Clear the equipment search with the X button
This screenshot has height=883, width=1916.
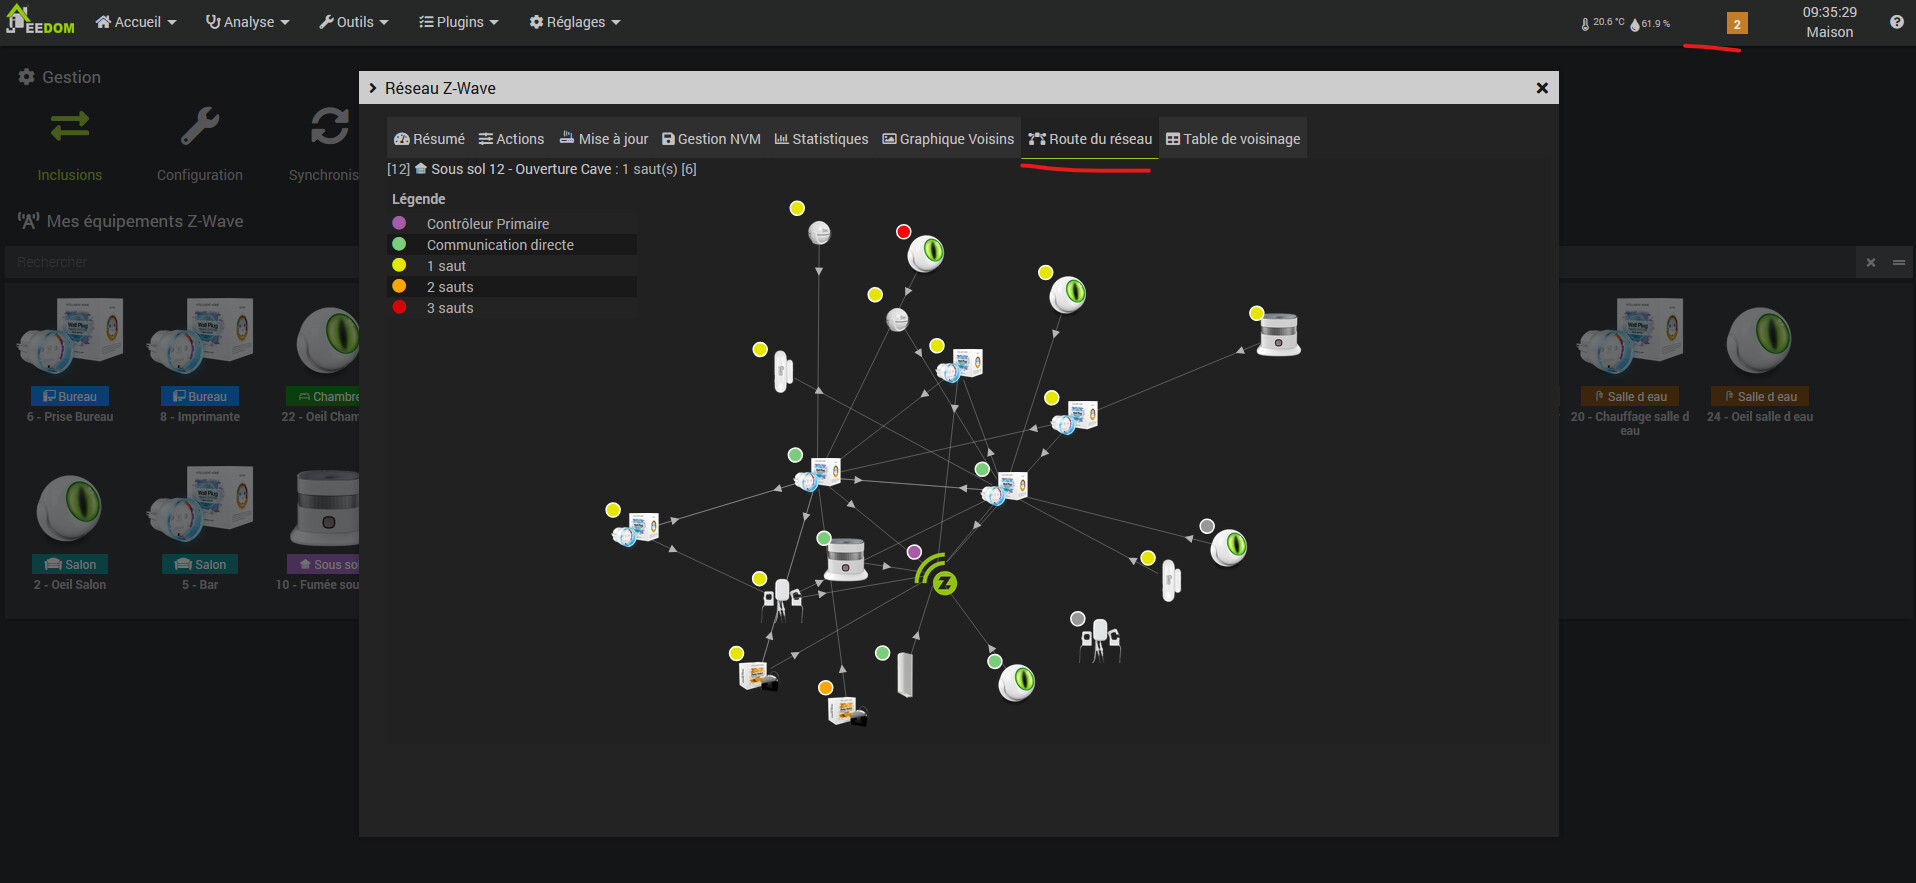pos(1871,263)
